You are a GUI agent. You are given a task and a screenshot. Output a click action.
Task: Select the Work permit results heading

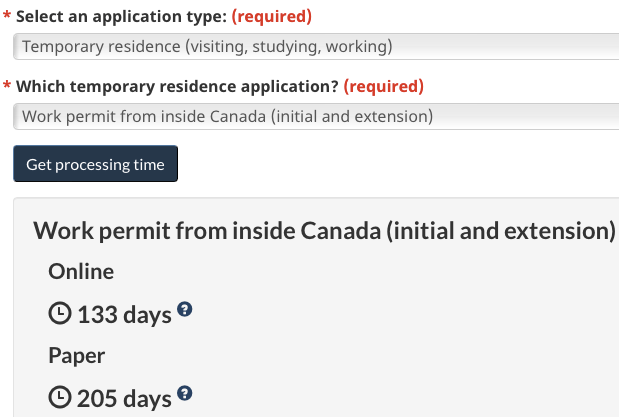coord(324,230)
